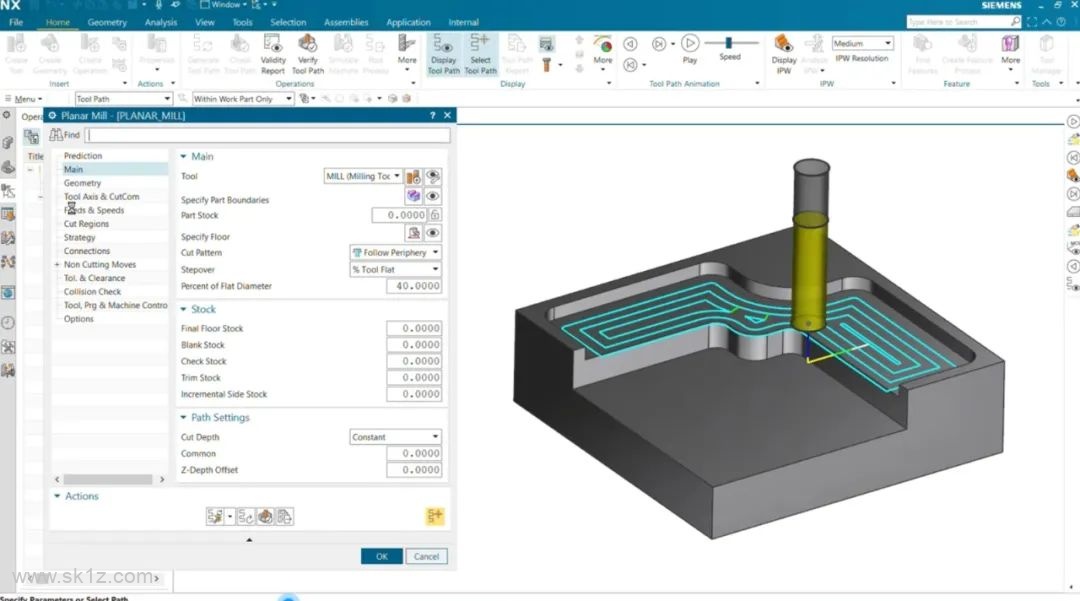This screenshot has width=1080, height=601.
Task: Click the OK button
Action: pos(382,556)
